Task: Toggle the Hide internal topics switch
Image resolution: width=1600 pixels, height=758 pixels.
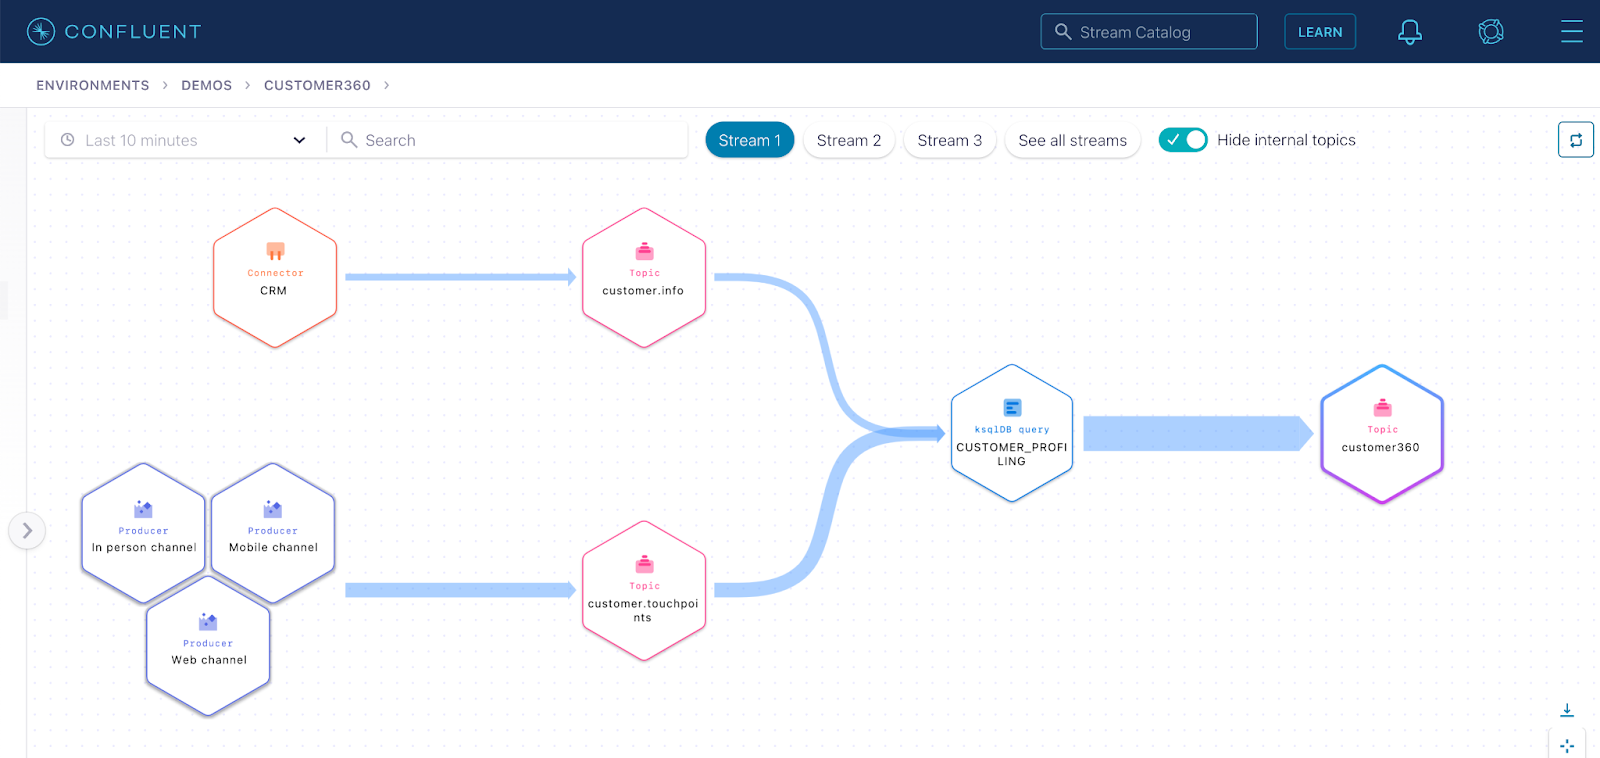Action: coord(1183,140)
